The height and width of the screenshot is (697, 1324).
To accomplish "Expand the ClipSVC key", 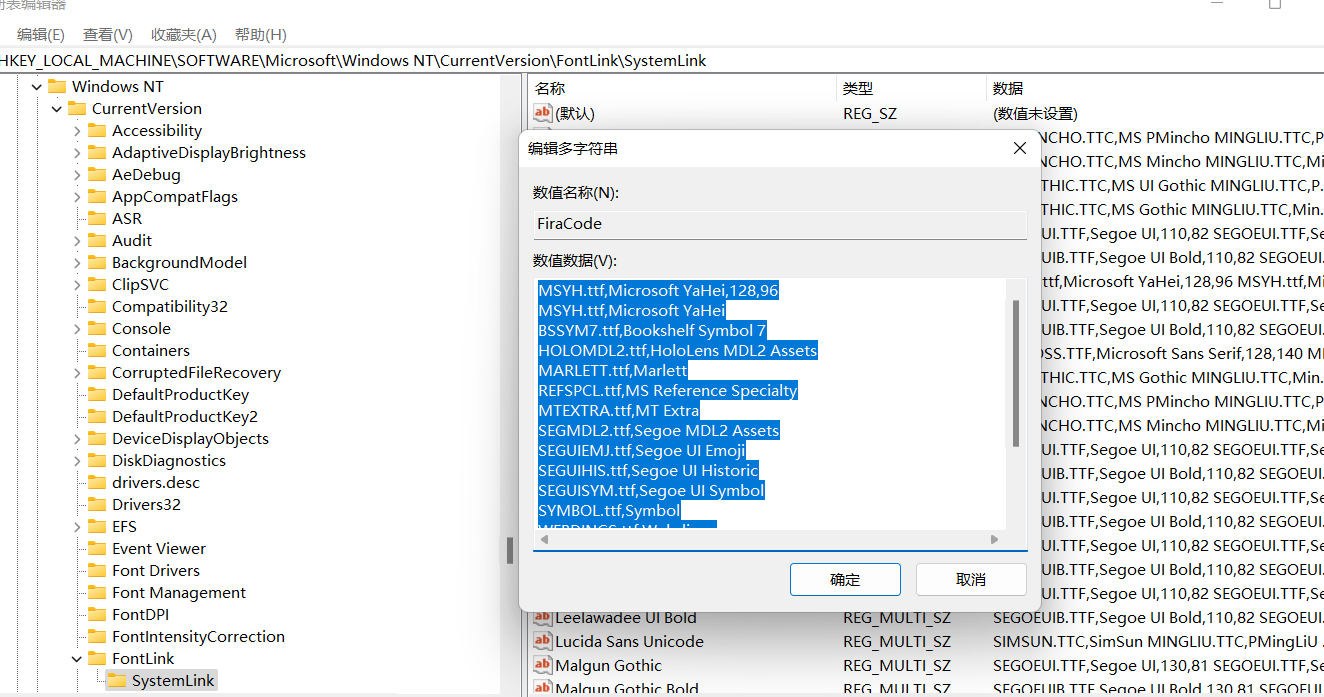I will [77, 285].
